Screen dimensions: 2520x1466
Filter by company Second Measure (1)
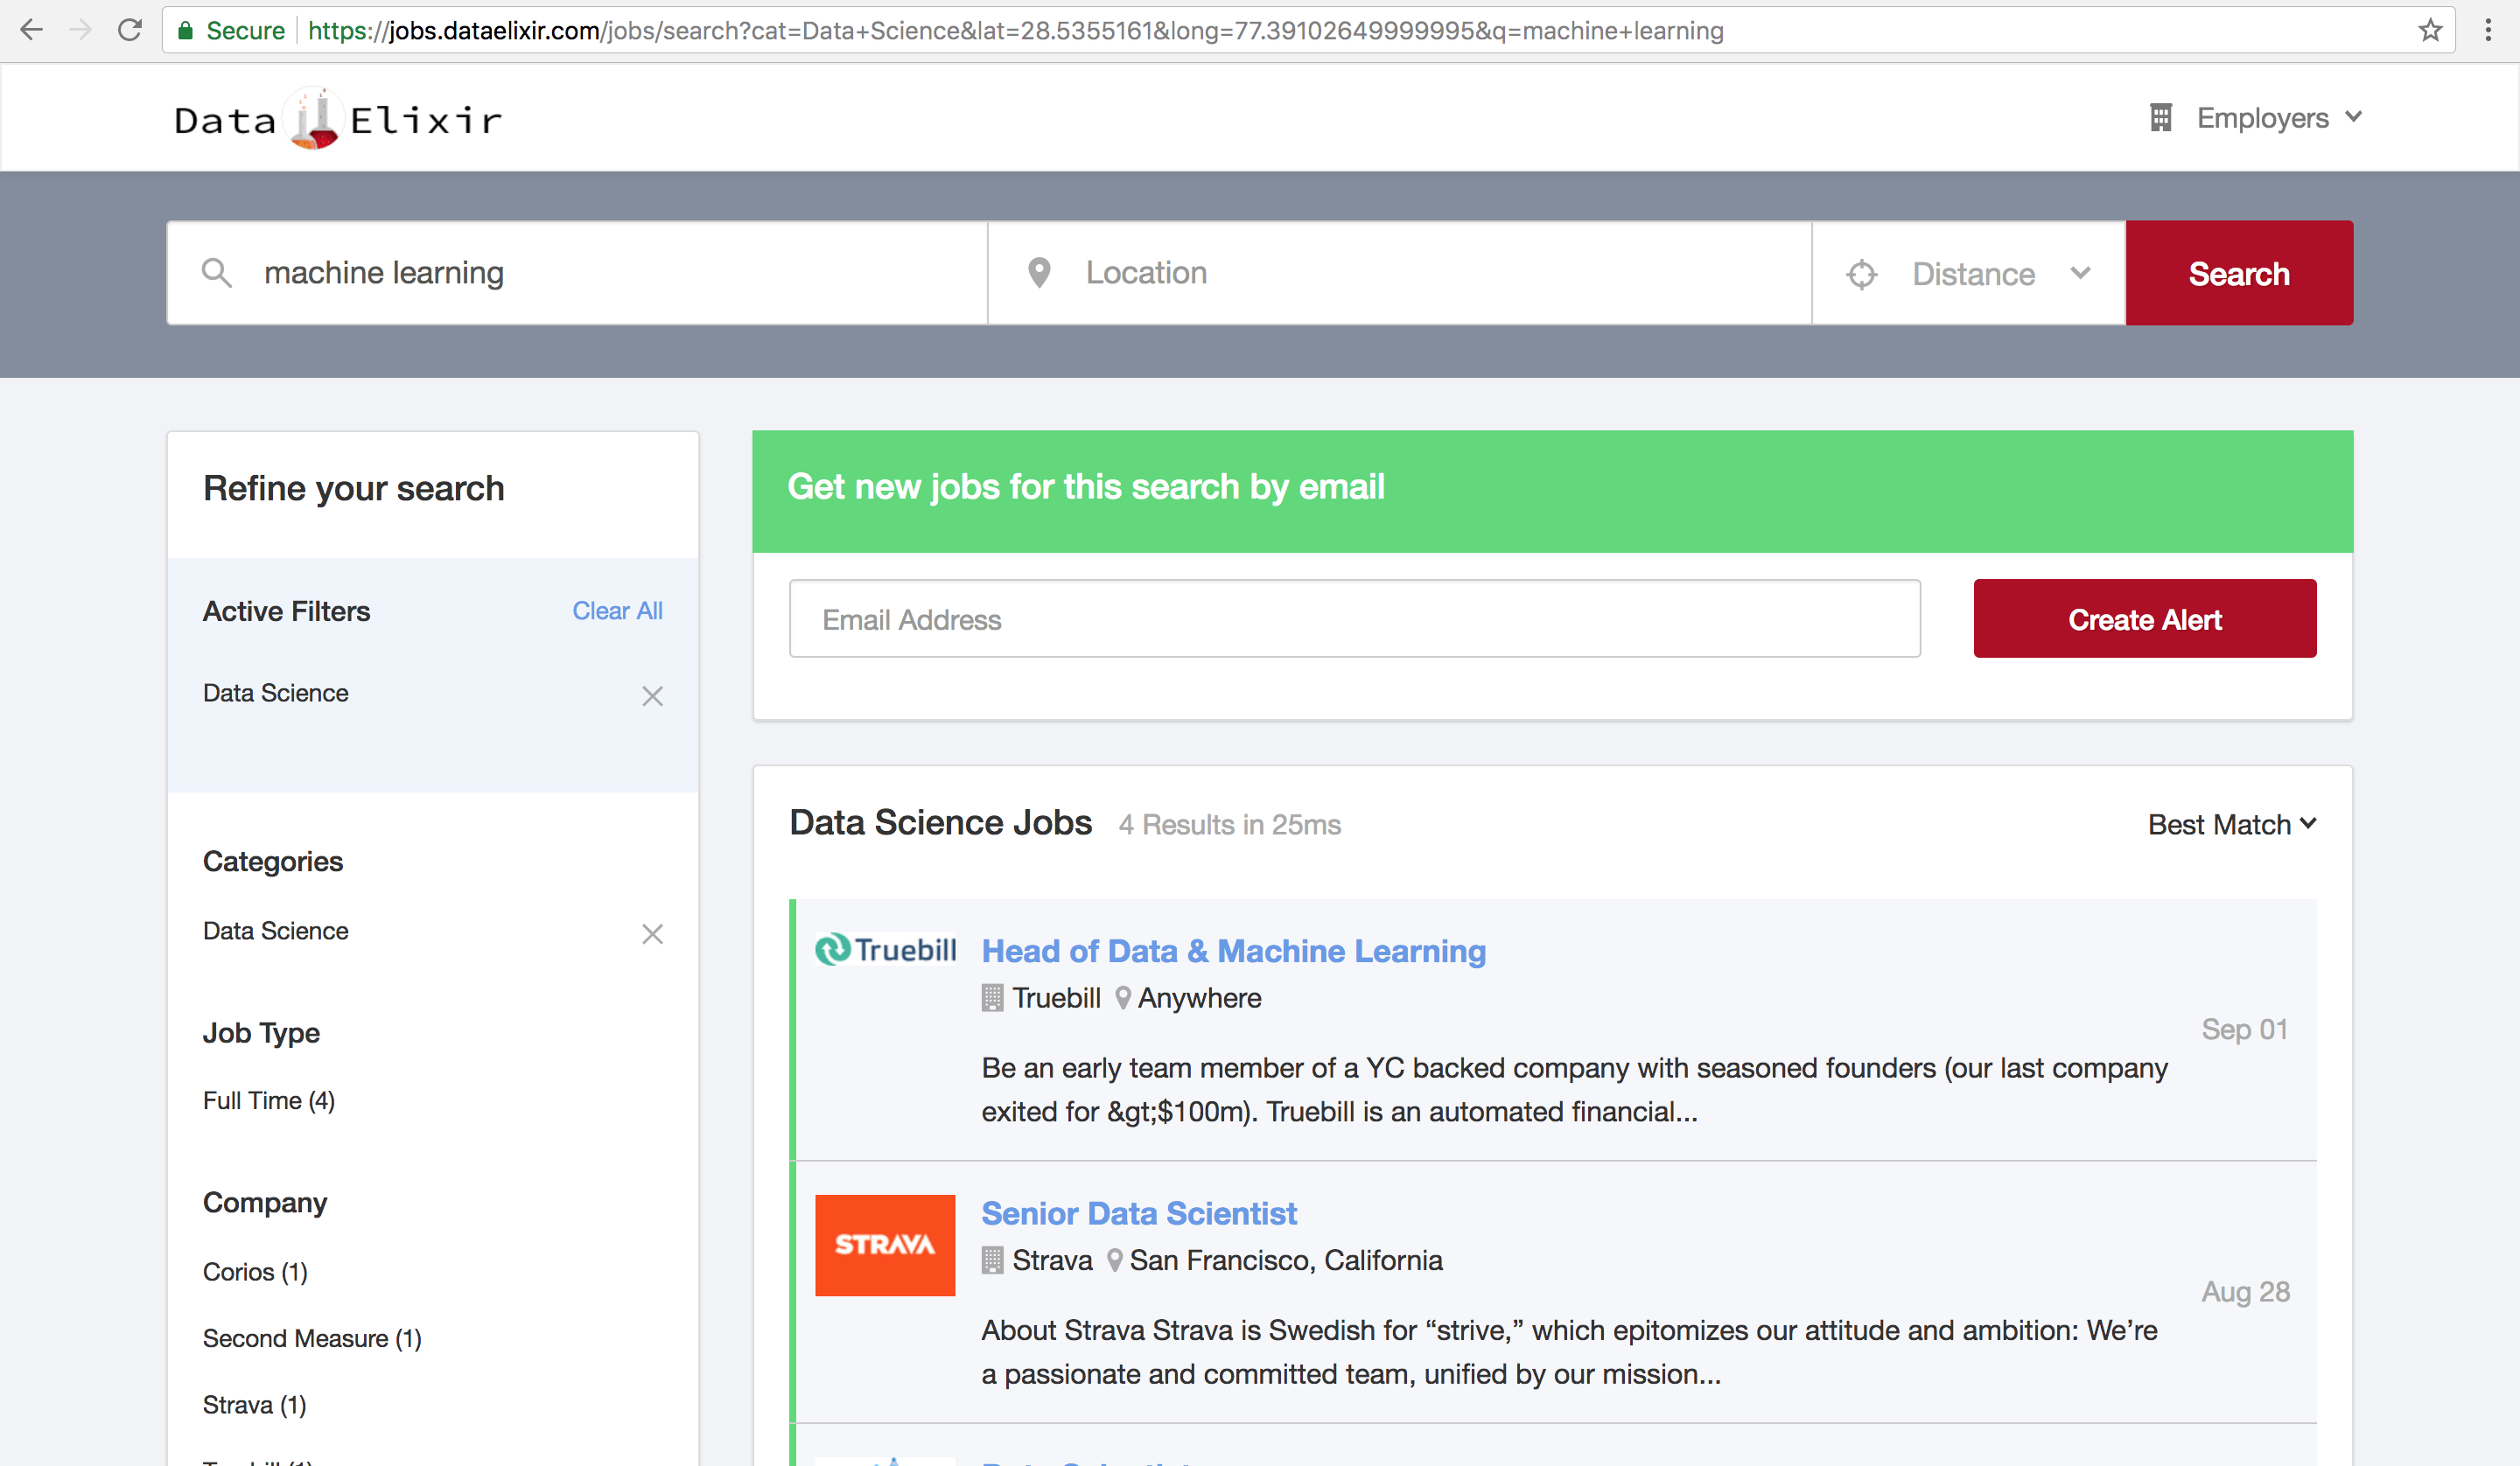click(312, 1338)
